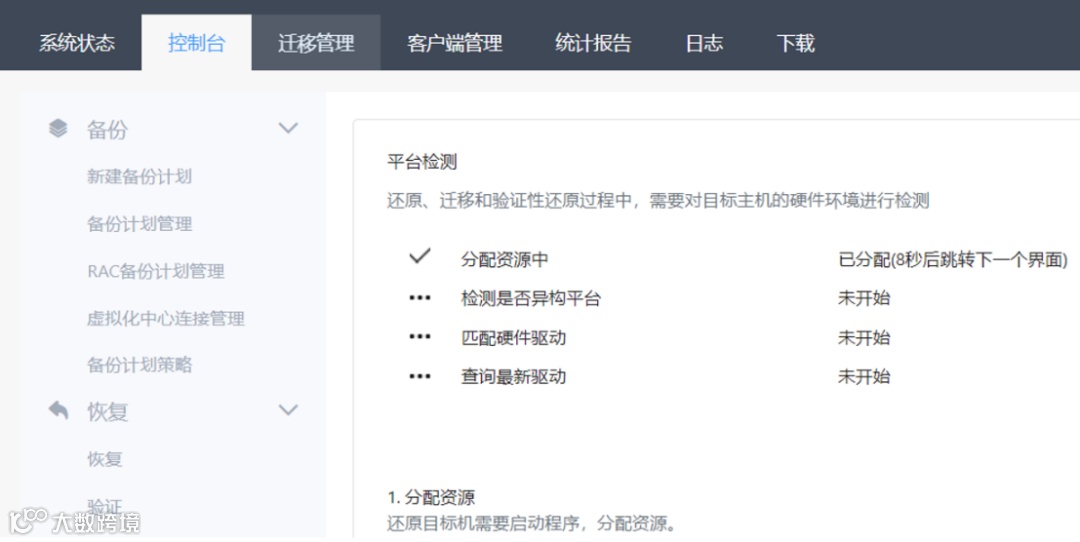Screen dimensions: 1080x542
Task: Open the 恢复 sub-item in sidebar
Action: pyautogui.click(x=105, y=459)
